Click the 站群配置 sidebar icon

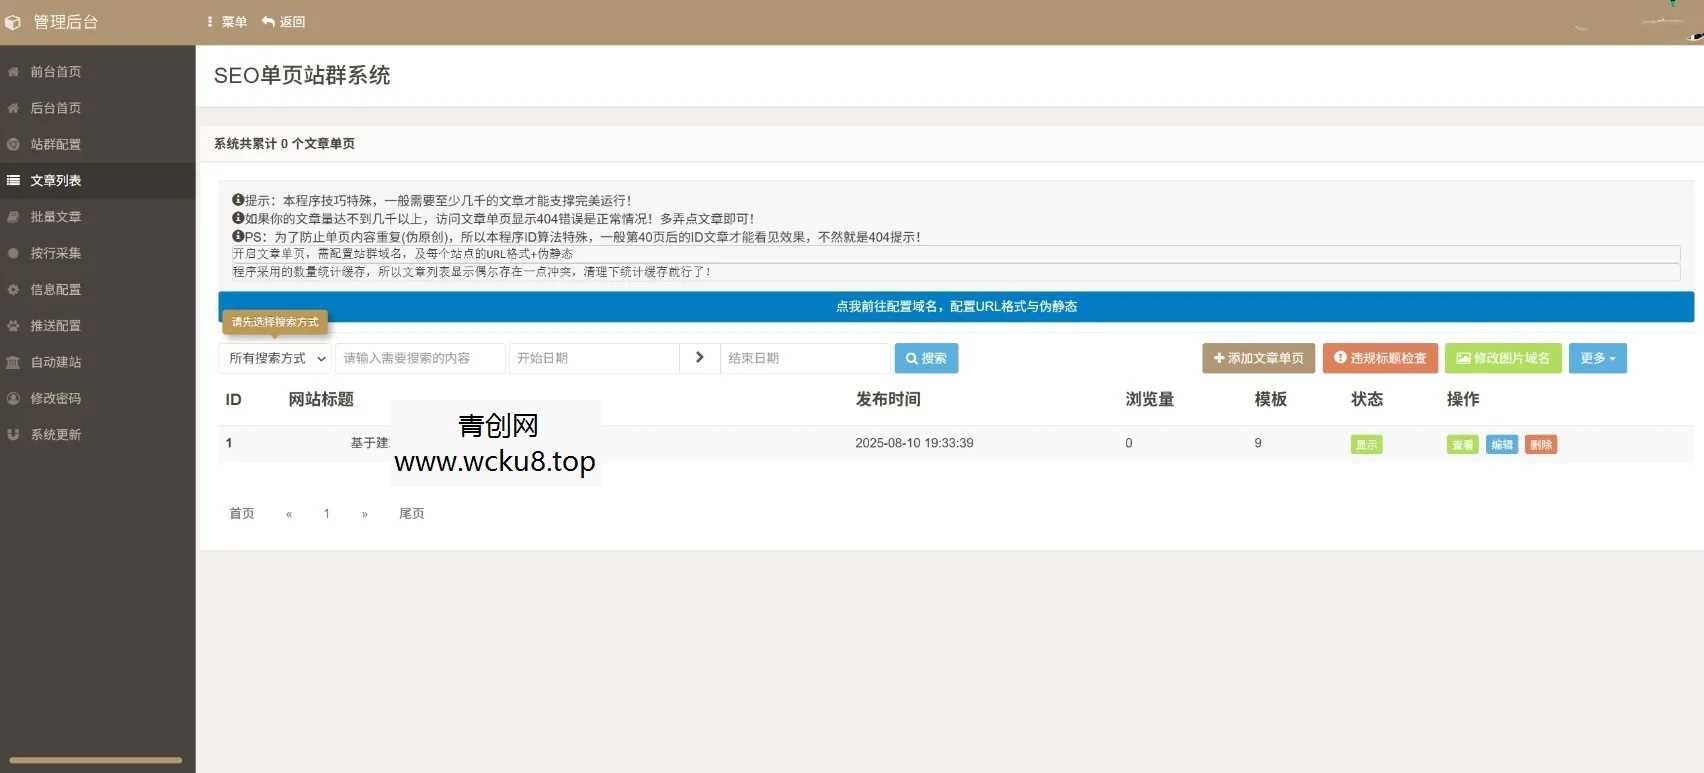tap(13, 144)
